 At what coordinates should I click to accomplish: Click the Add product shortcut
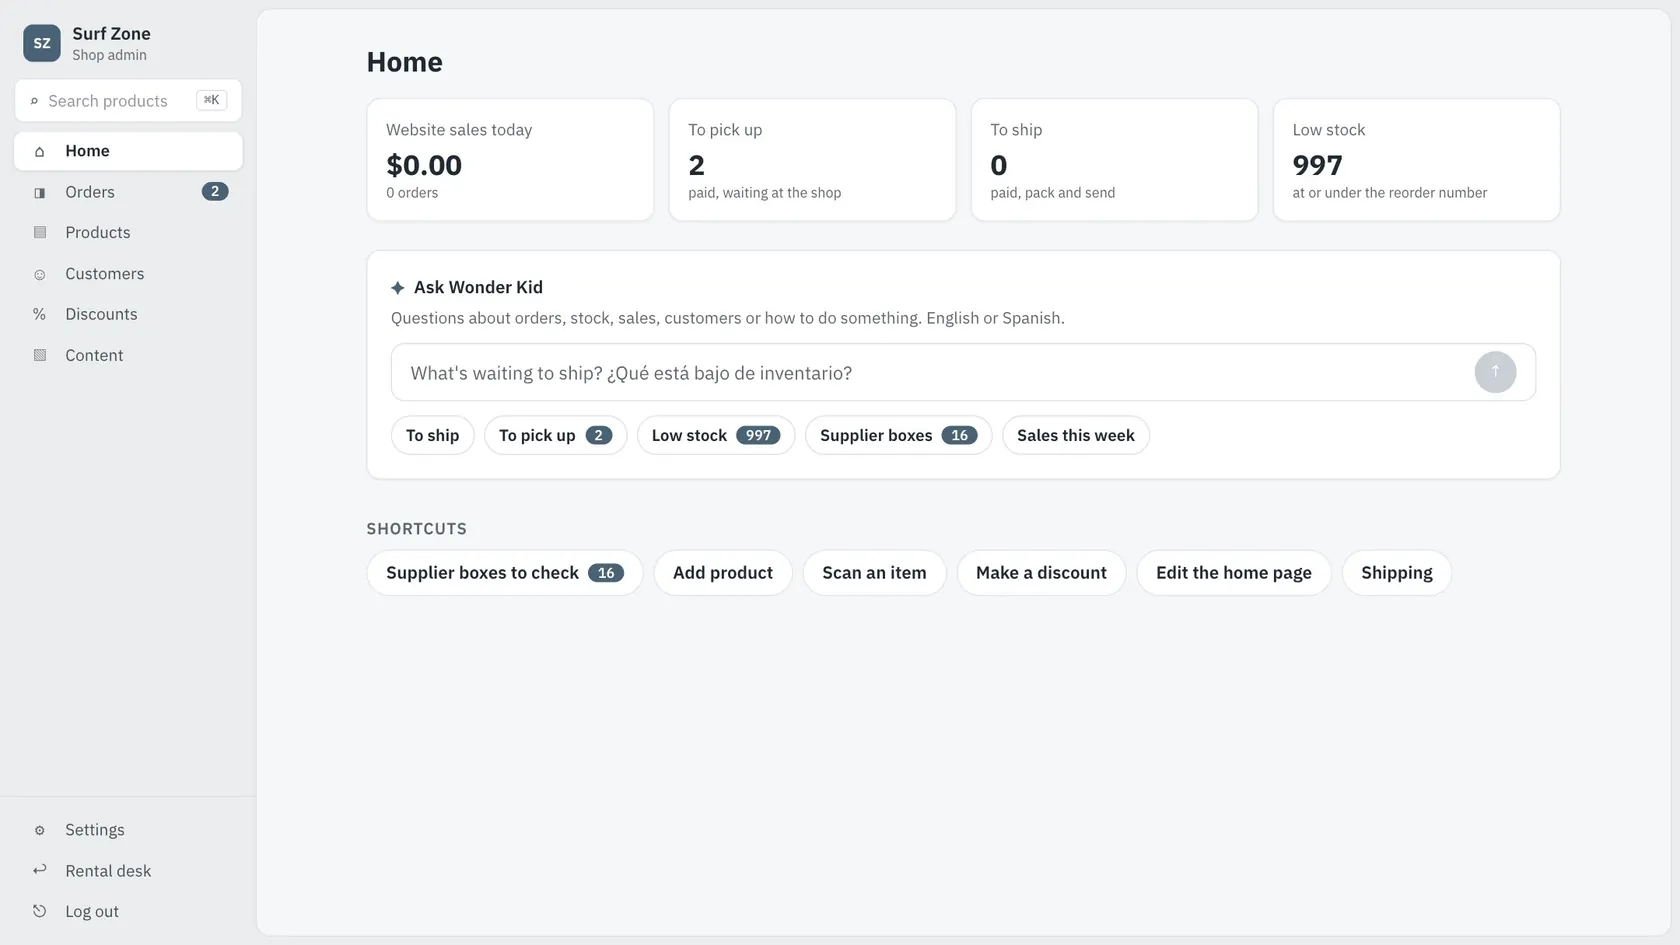[723, 573]
